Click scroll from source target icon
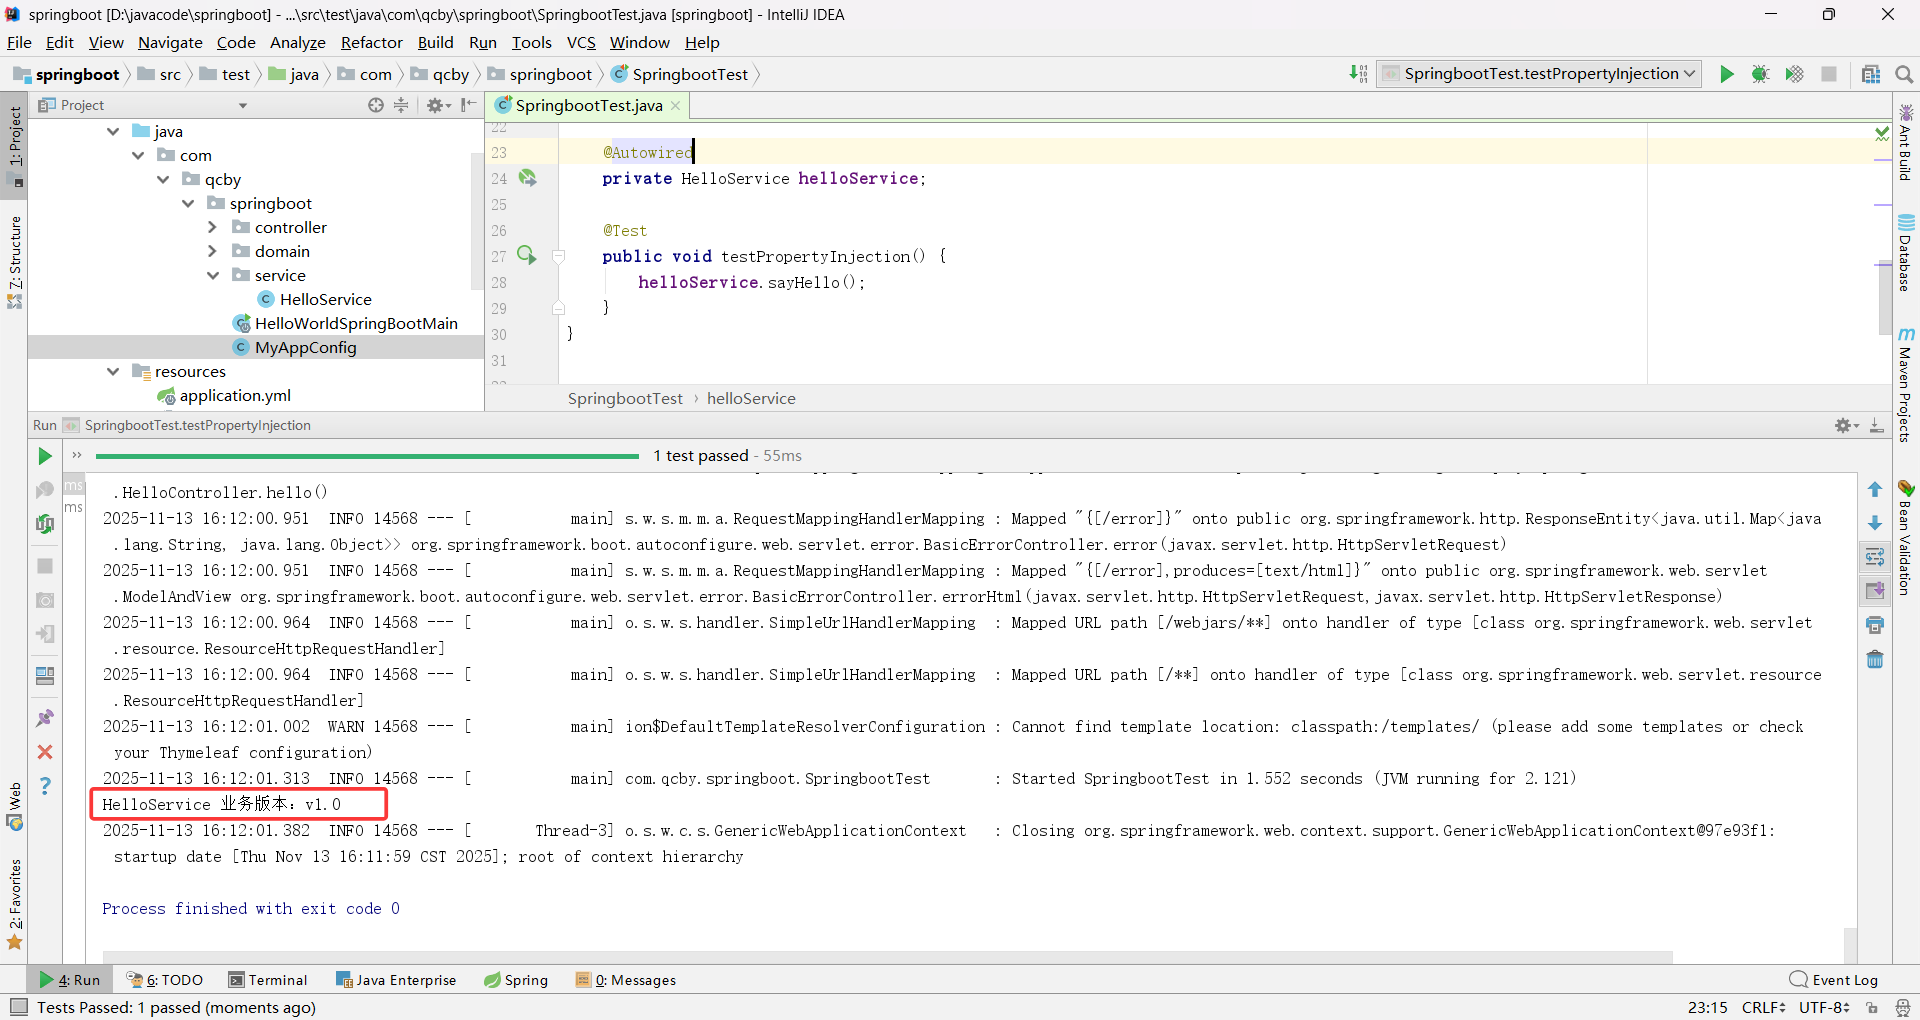The image size is (1920, 1020). click(376, 105)
